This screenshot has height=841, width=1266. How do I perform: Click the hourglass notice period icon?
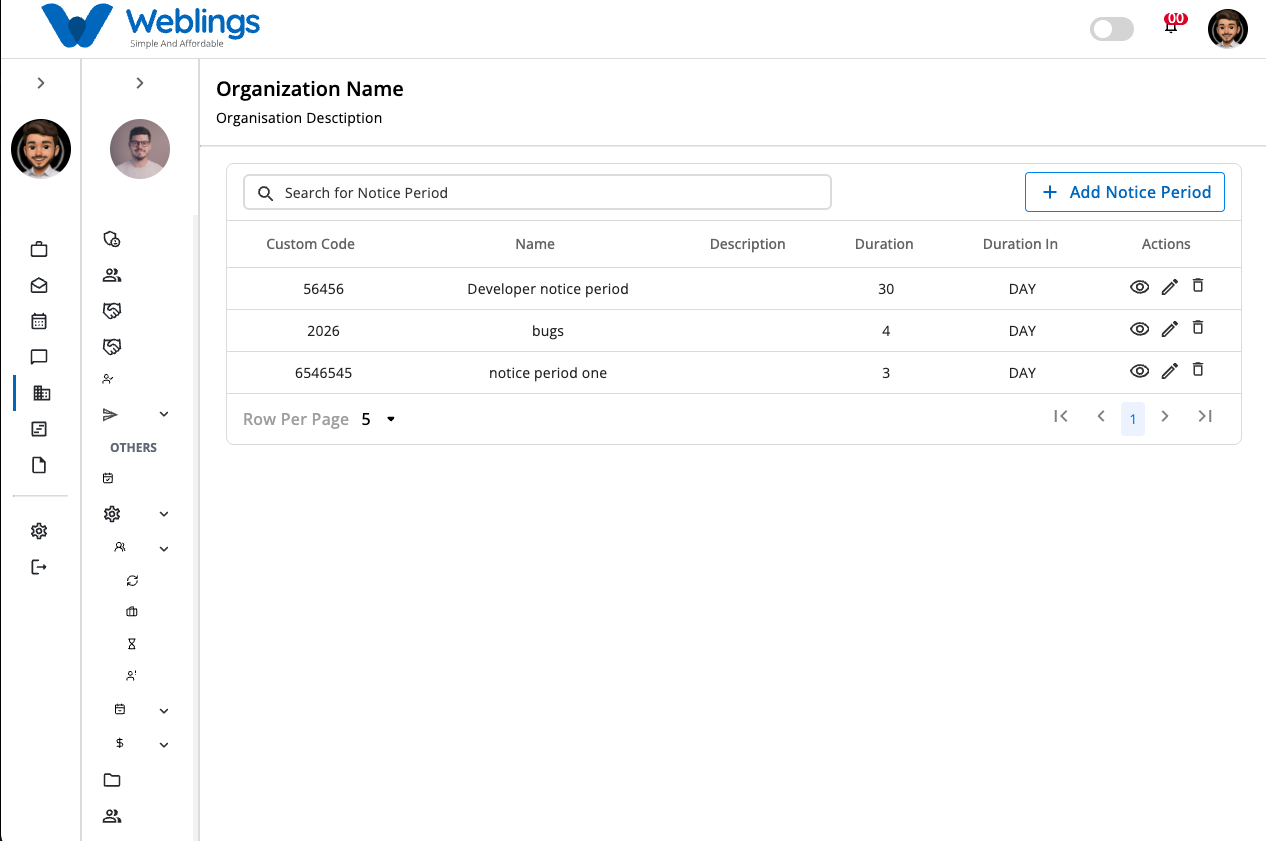(x=131, y=644)
